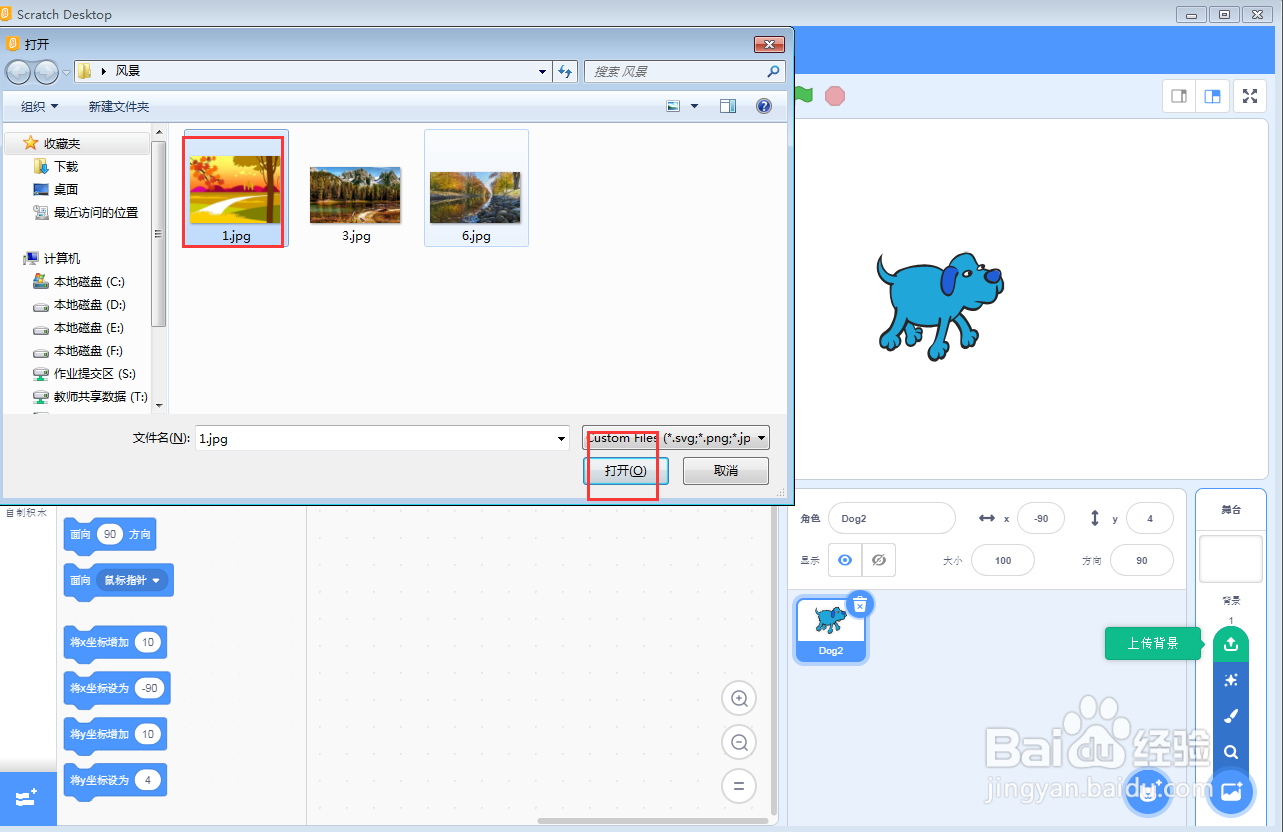Zoom out the code workspace
Image resolution: width=1283 pixels, height=832 pixels.
tap(740, 742)
